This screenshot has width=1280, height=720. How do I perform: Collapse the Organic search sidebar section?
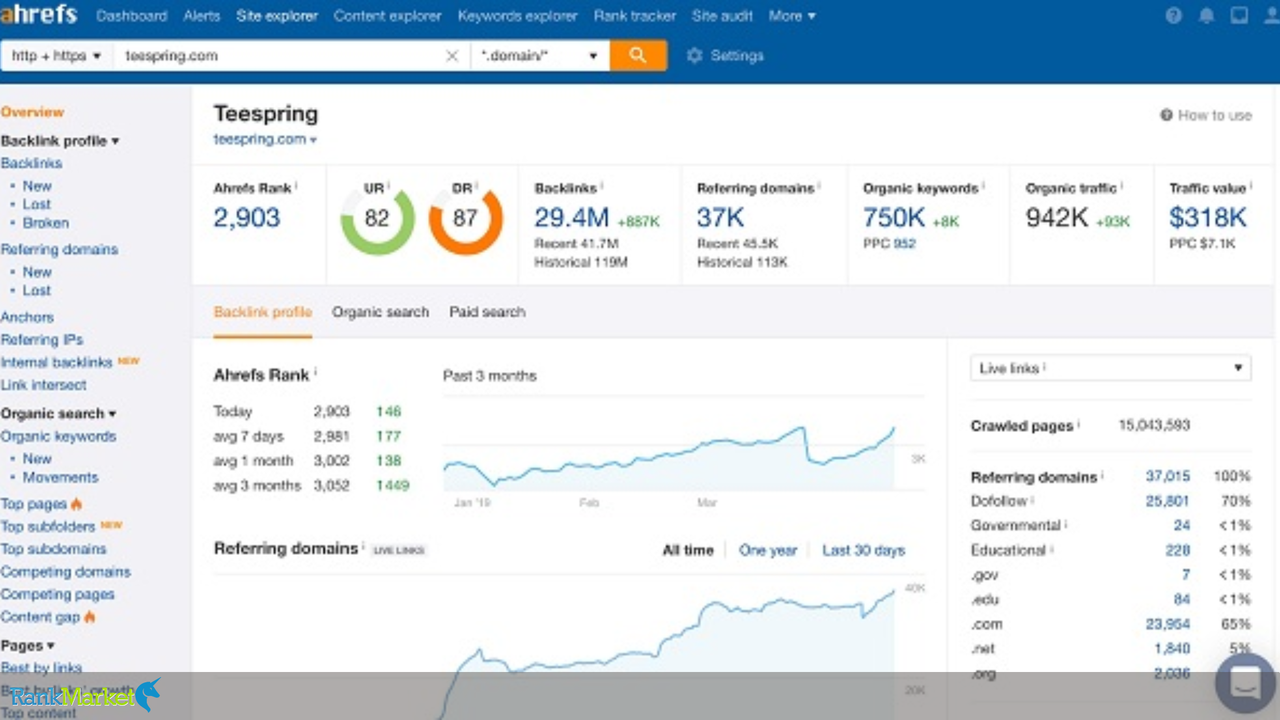click(x=58, y=413)
